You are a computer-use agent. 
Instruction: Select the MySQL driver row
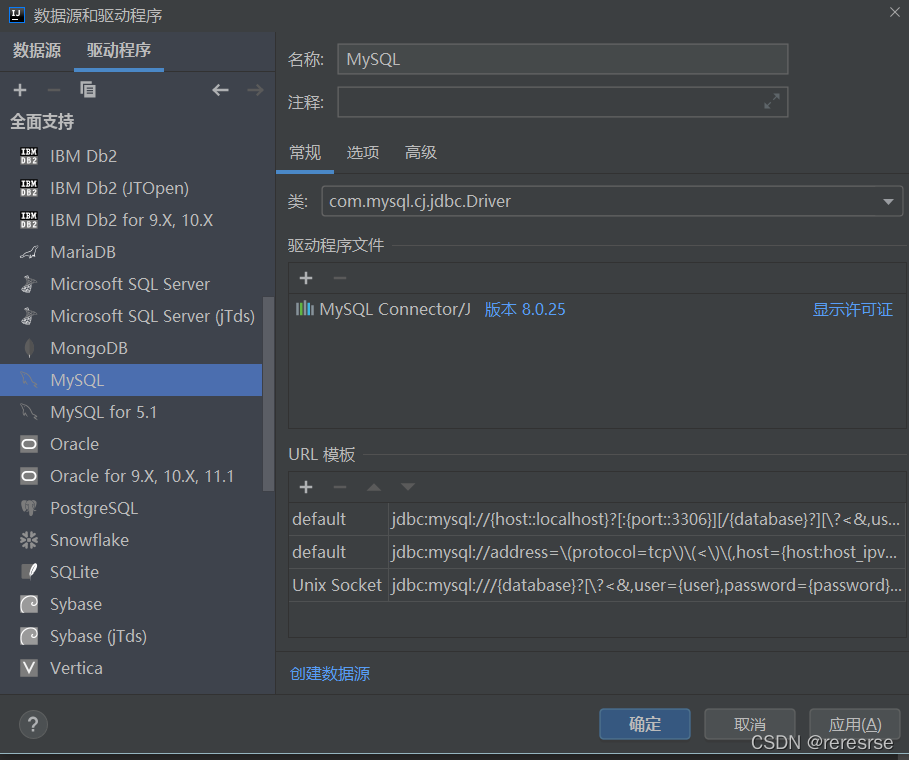coord(131,380)
